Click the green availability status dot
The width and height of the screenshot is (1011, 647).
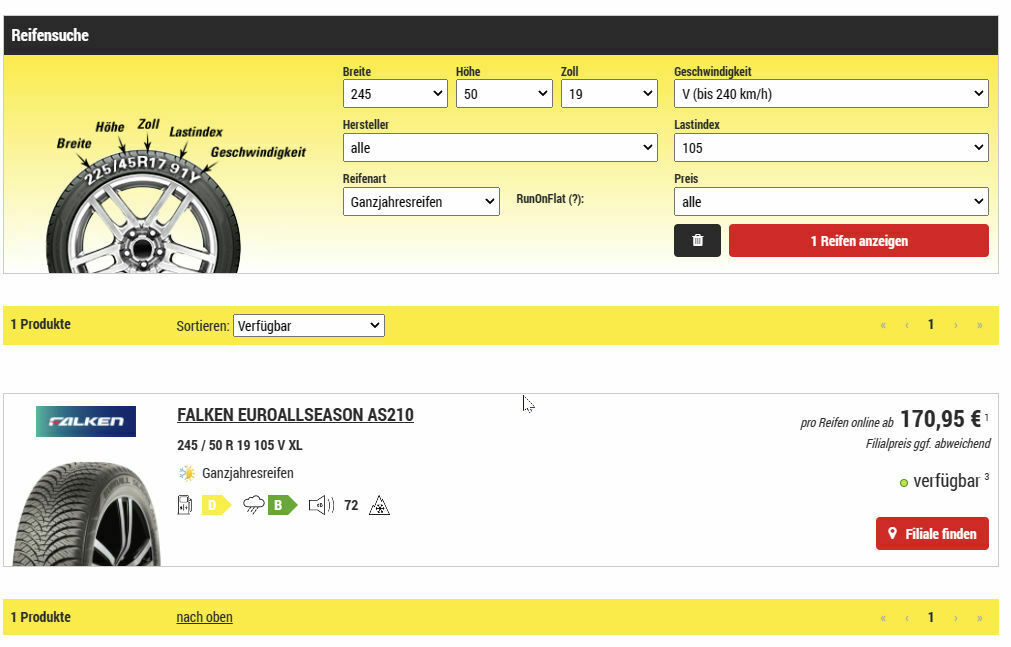pos(904,483)
